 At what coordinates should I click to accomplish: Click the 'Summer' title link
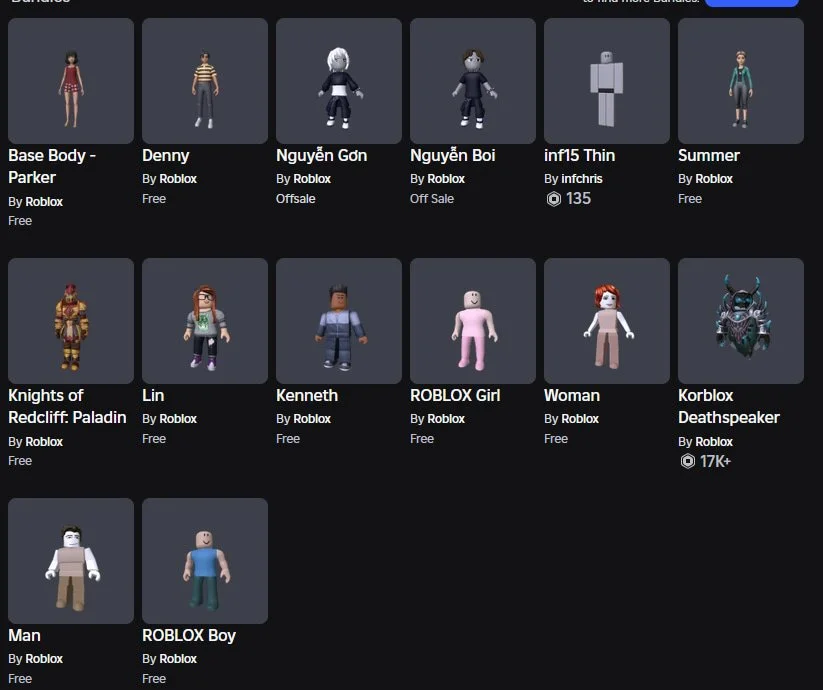pos(709,155)
